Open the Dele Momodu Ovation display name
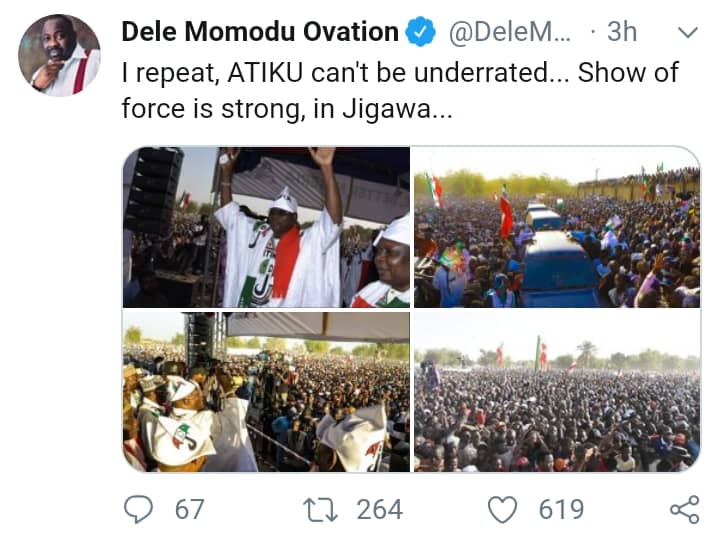The height and width of the screenshot is (554, 720). pos(260,32)
